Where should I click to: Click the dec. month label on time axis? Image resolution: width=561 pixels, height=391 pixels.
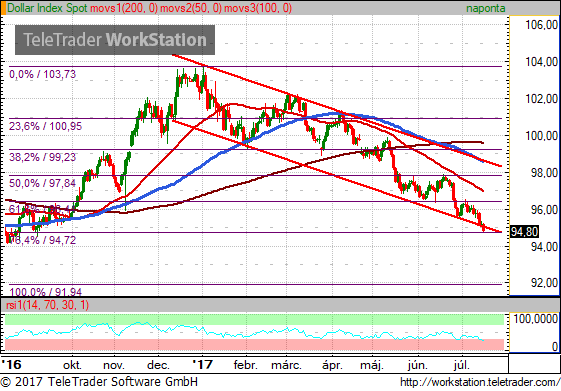(x=158, y=365)
